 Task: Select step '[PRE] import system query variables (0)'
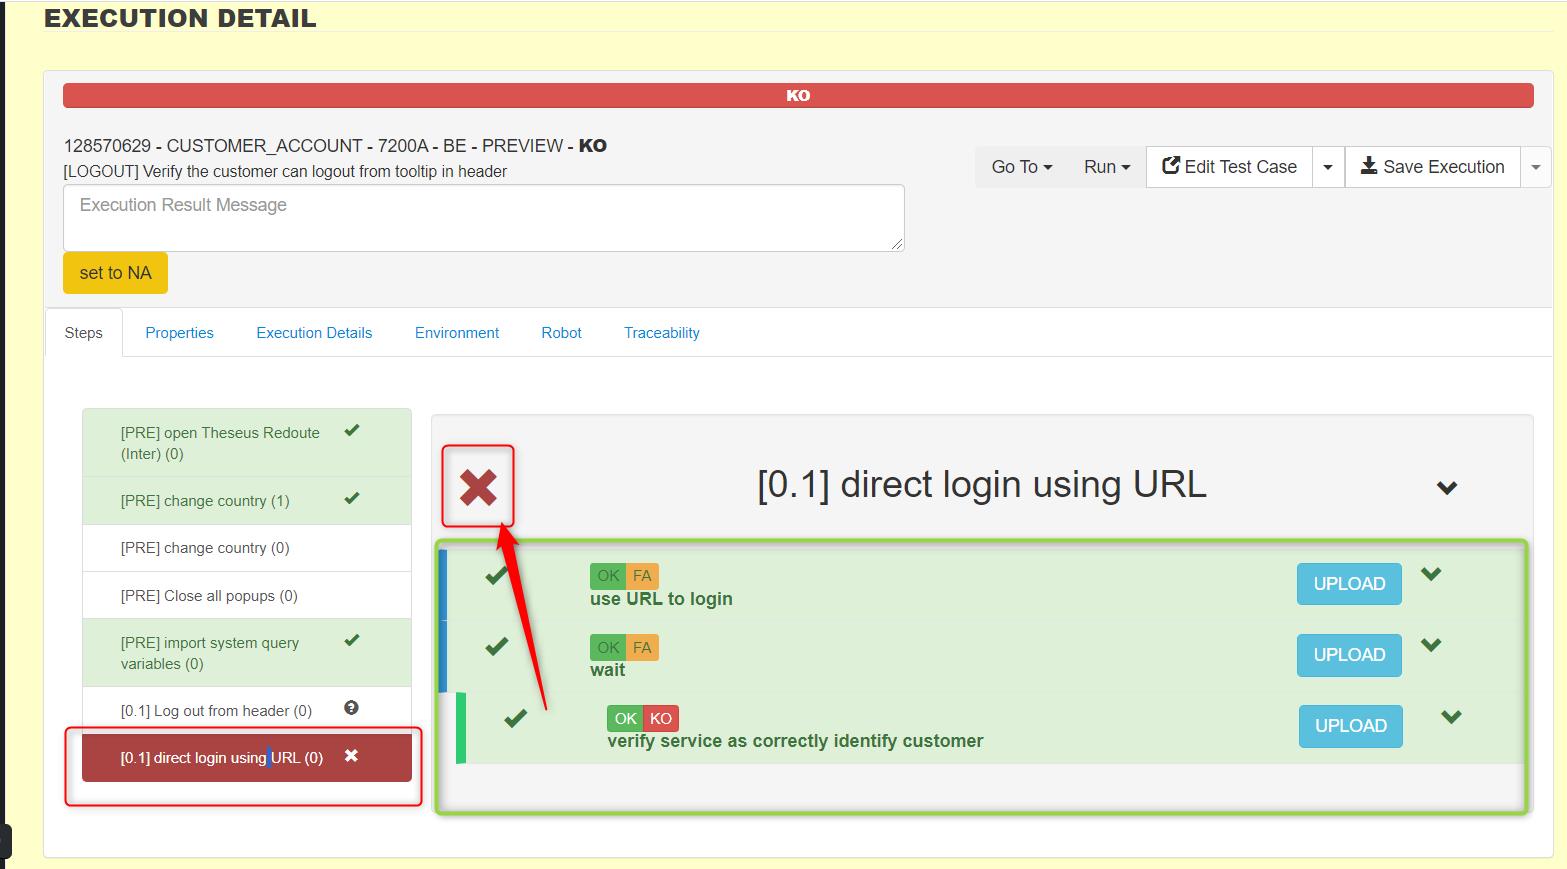point(247,653)
